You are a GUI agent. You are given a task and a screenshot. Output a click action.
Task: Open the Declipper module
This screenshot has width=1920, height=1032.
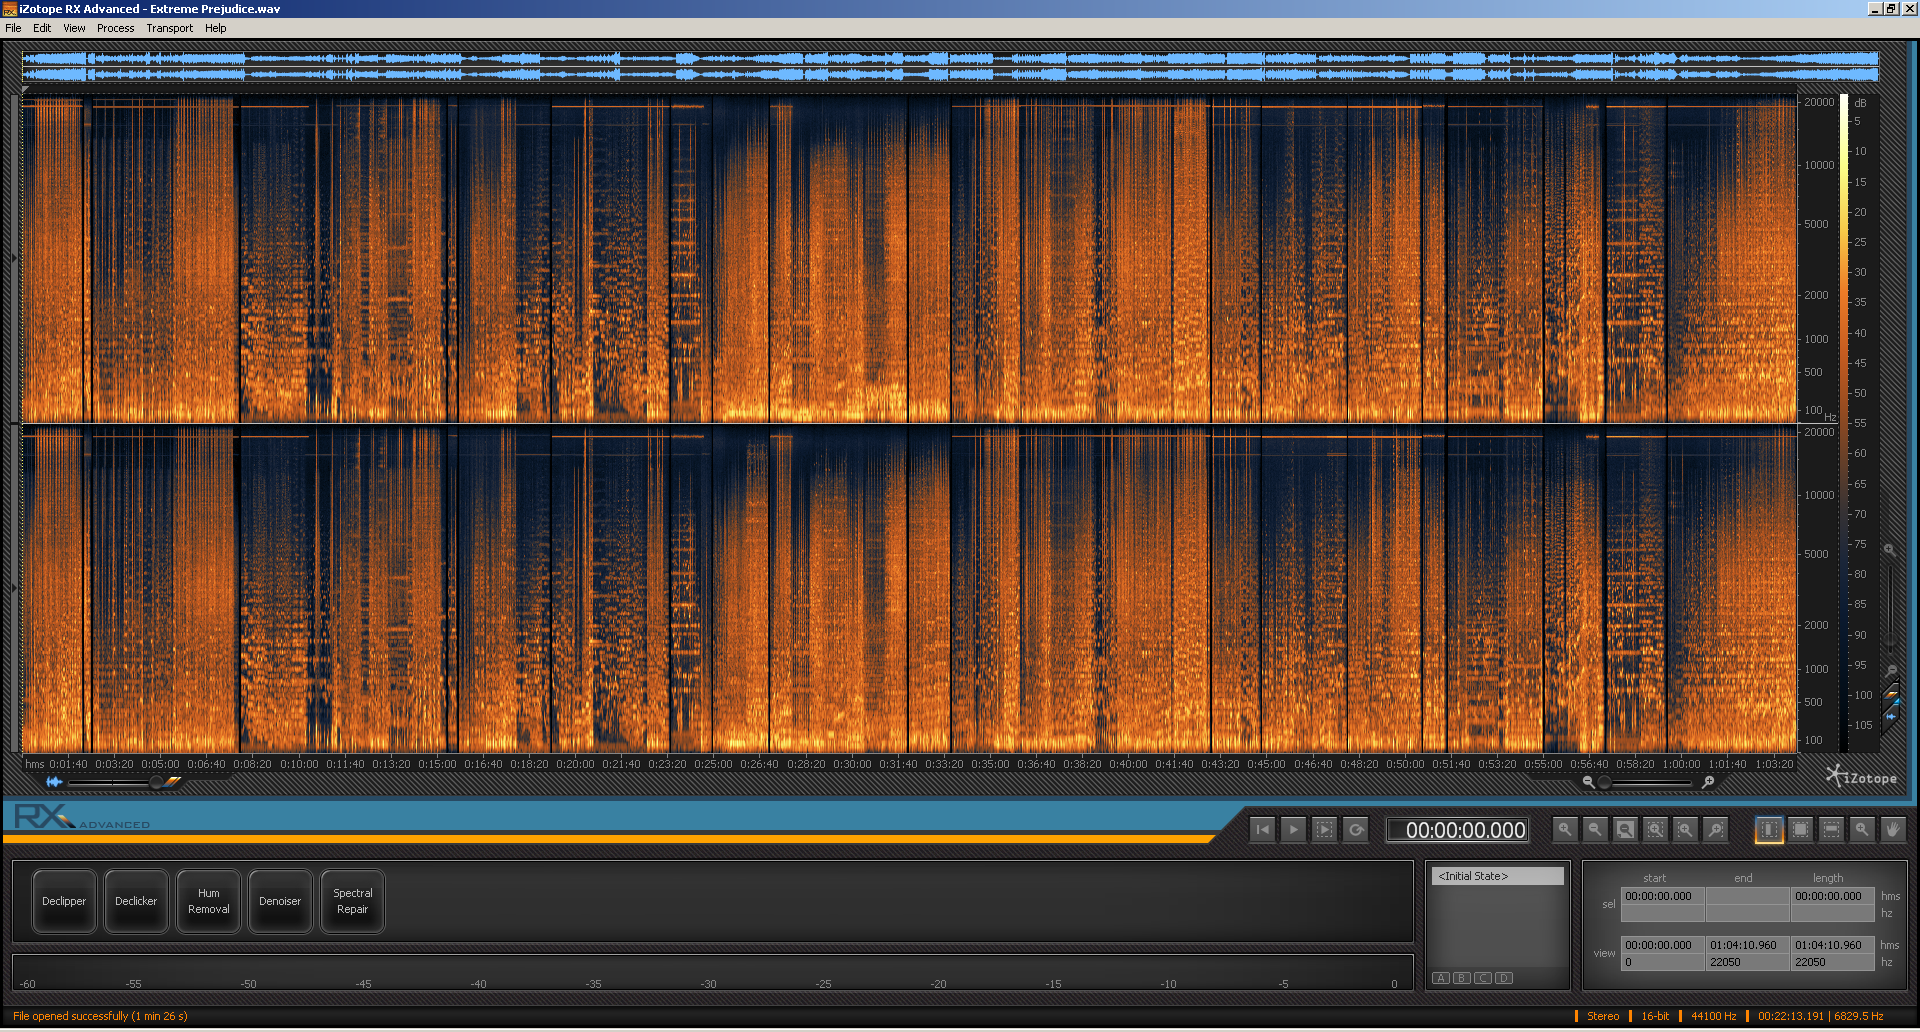pyautogui.click(x=64, y=901)
